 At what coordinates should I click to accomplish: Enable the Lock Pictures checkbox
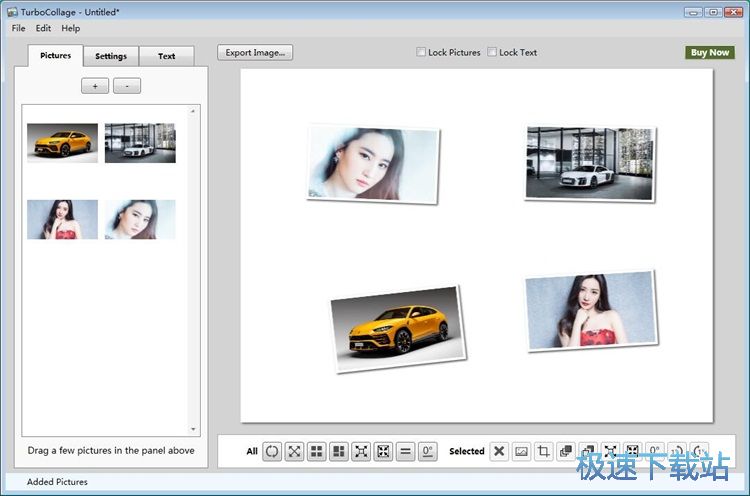tap(421, 52)
